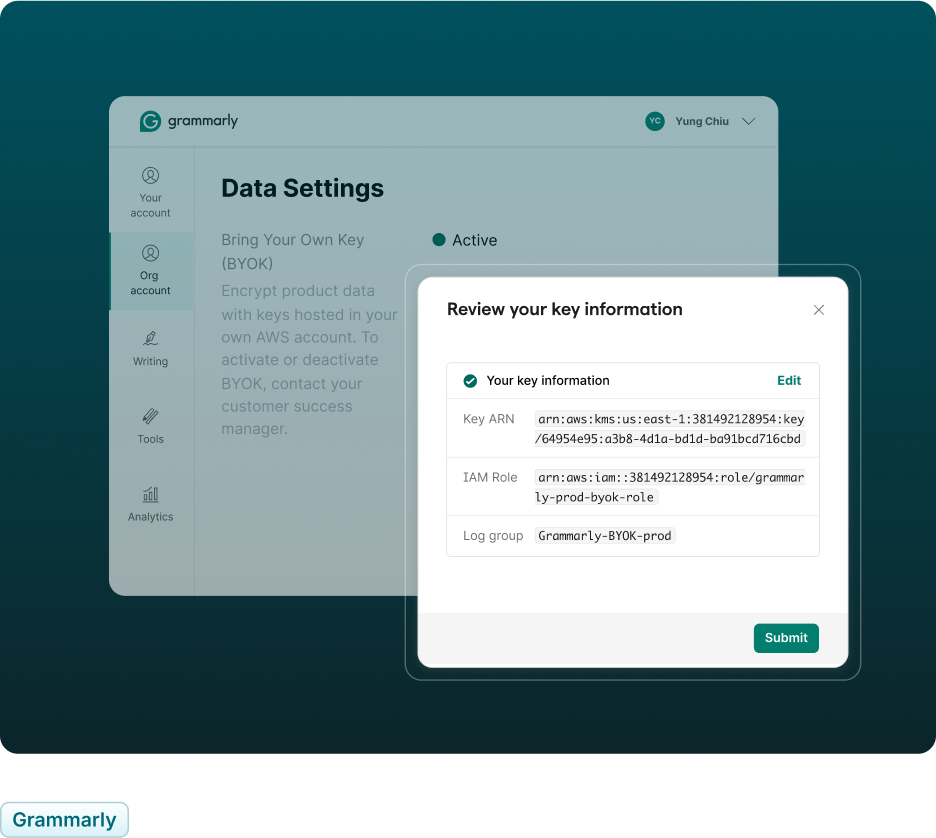Click the green Active status dot

[x=439, y=240]
